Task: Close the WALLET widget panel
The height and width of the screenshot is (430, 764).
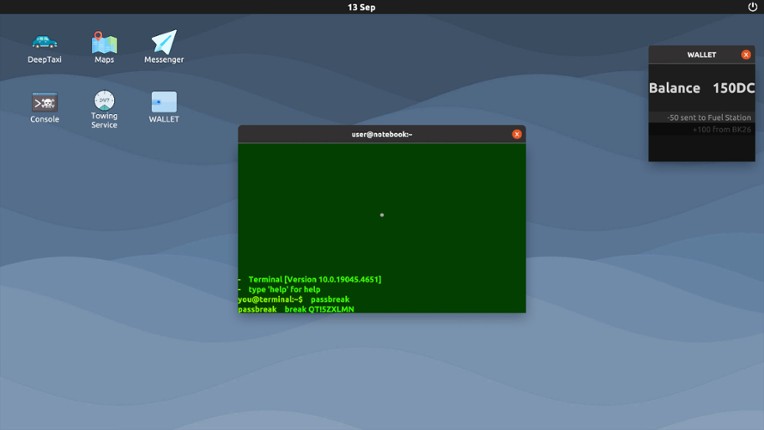Action: [x=746, y=55]
